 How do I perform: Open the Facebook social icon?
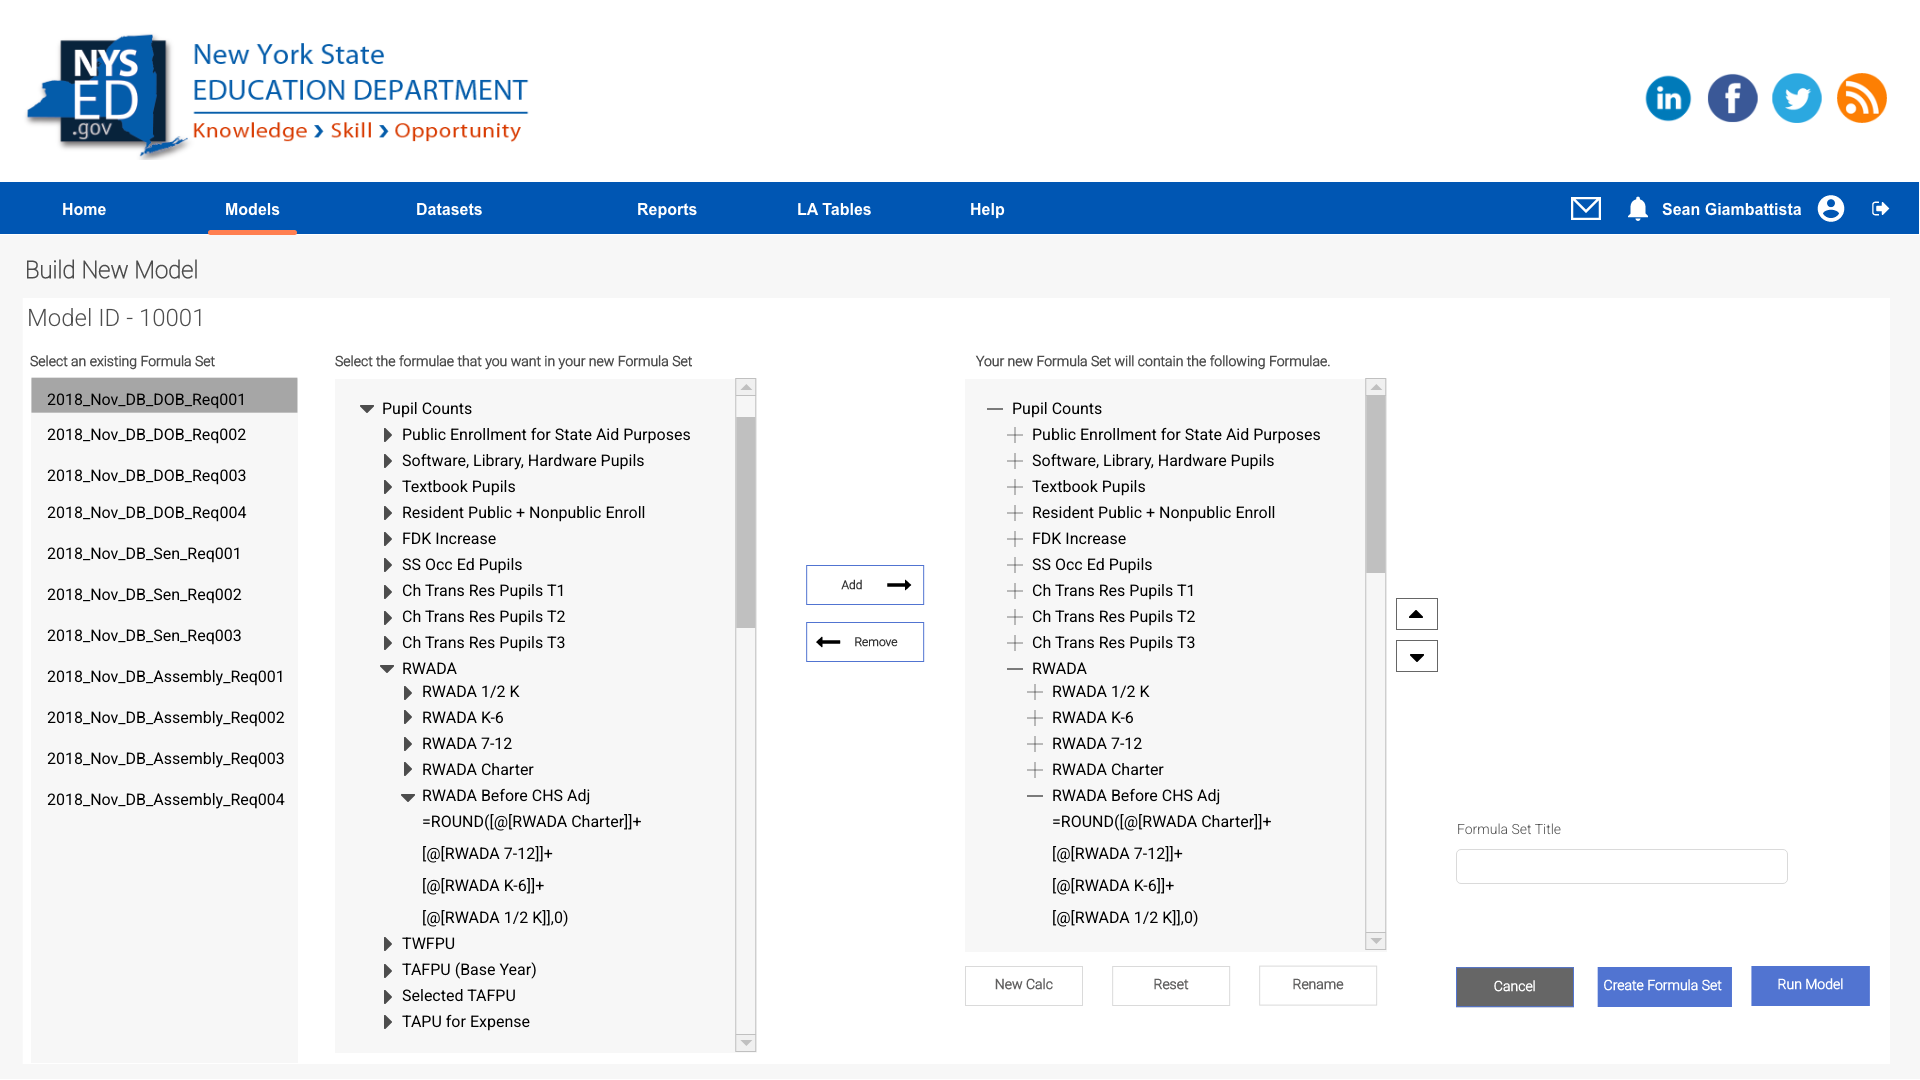[x=1732, y=98]
